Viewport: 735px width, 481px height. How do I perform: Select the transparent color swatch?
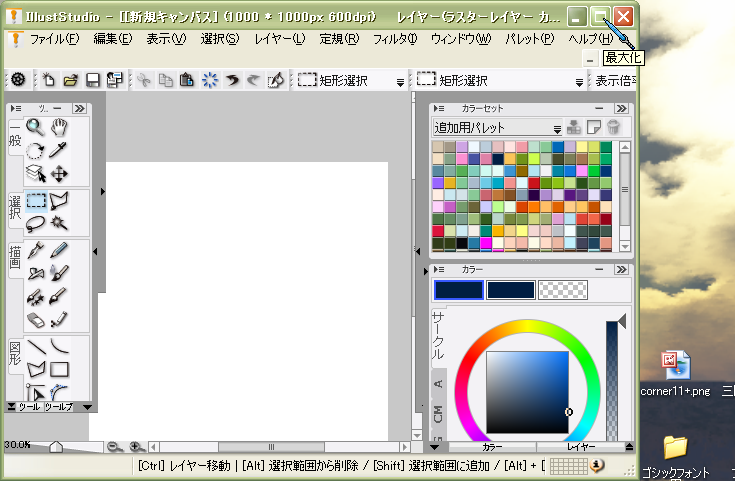tap(562, 290)
